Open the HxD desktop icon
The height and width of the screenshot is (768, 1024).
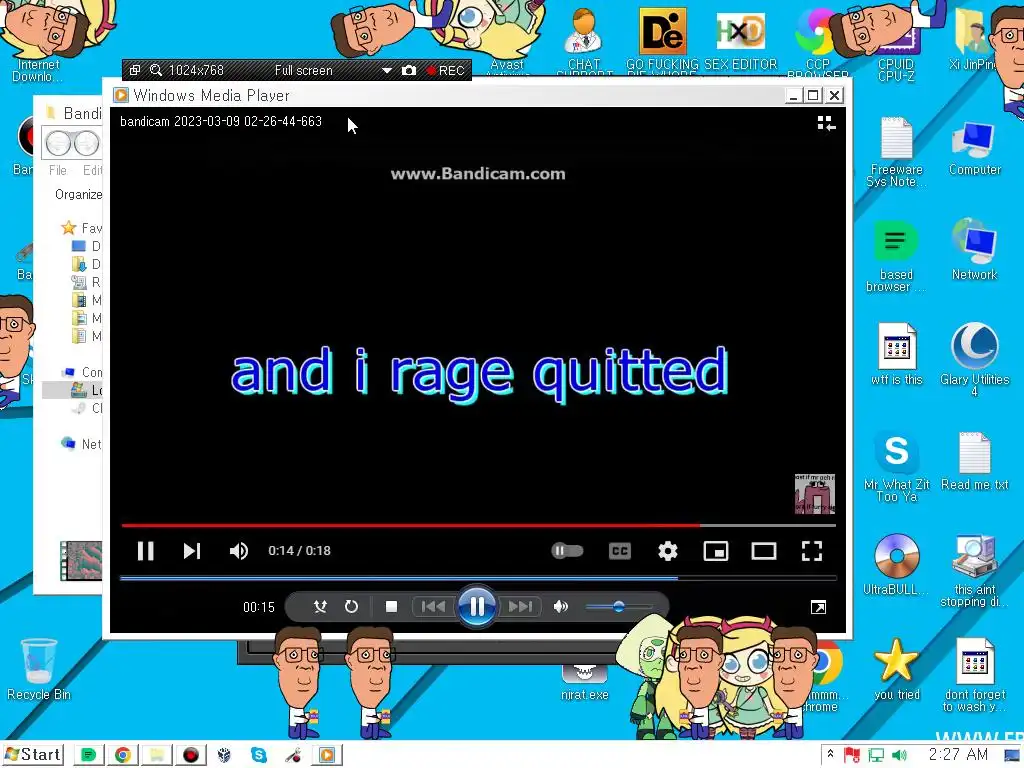point(740,36)
